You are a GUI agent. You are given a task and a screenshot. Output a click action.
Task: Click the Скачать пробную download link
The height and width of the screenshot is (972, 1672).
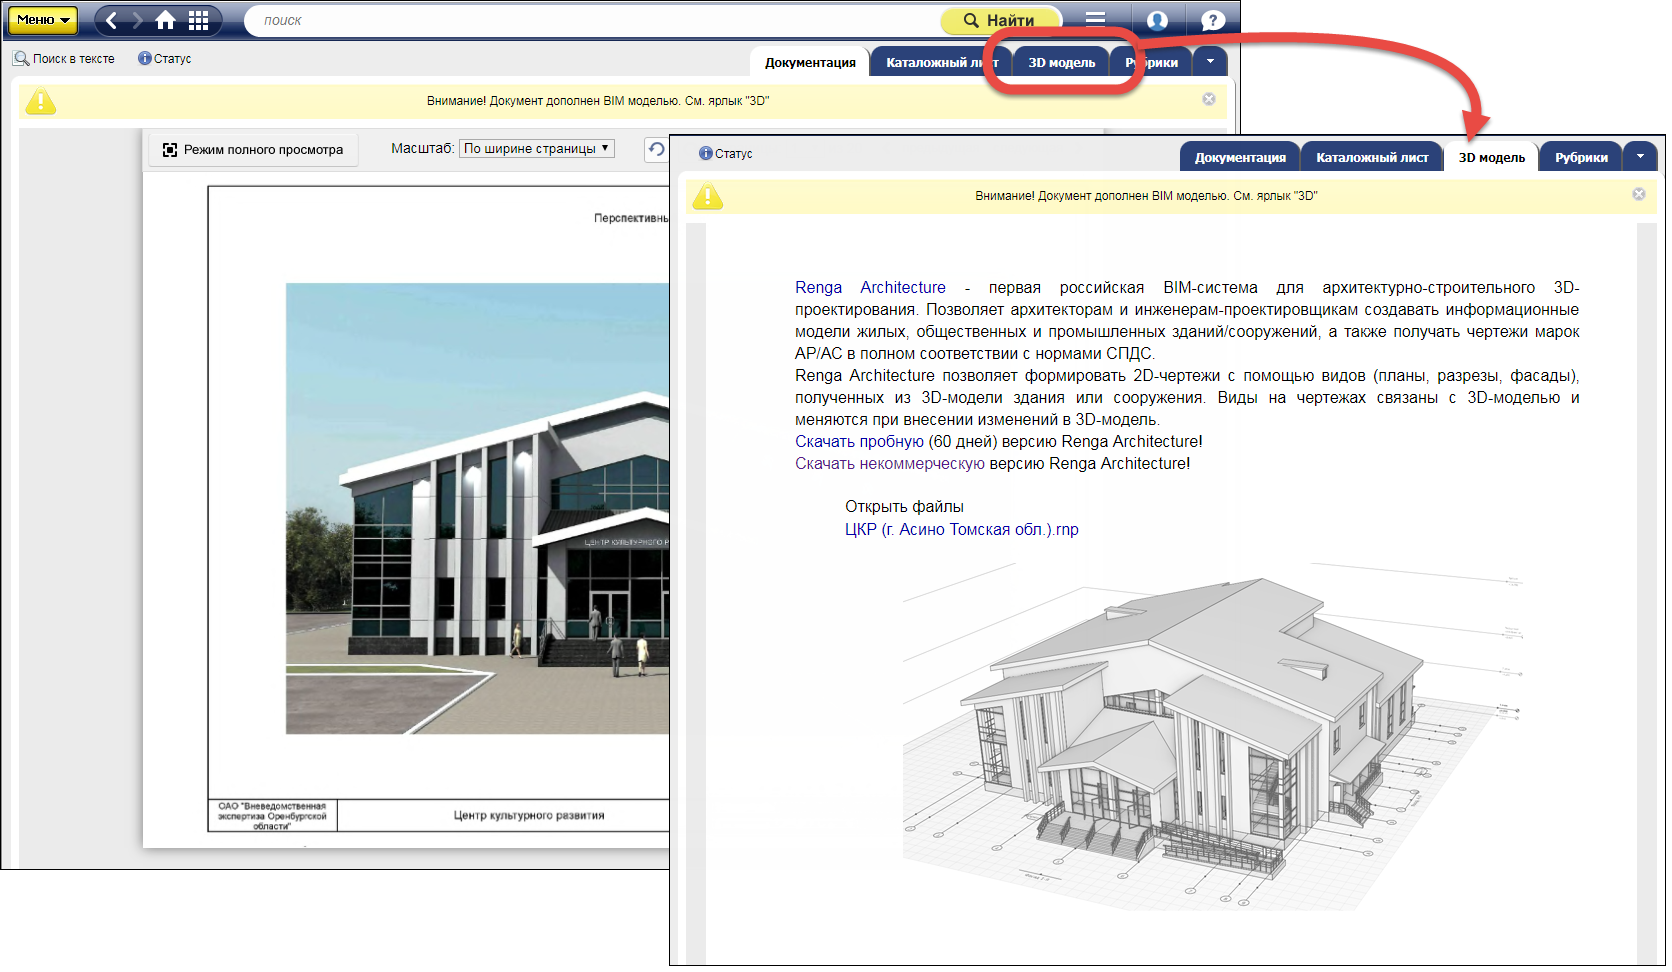click(859, 442)
